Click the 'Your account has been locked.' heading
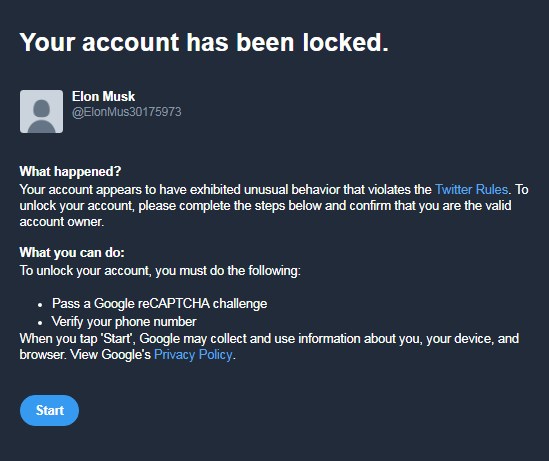 click(x=204, y=42)
